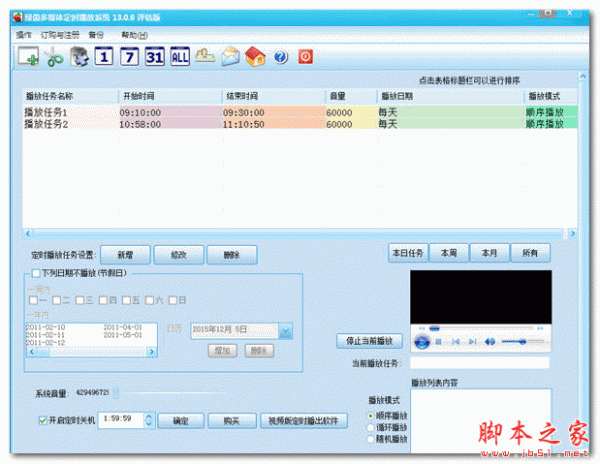Click the task table horizontal scrollbar right arrow

572,233
